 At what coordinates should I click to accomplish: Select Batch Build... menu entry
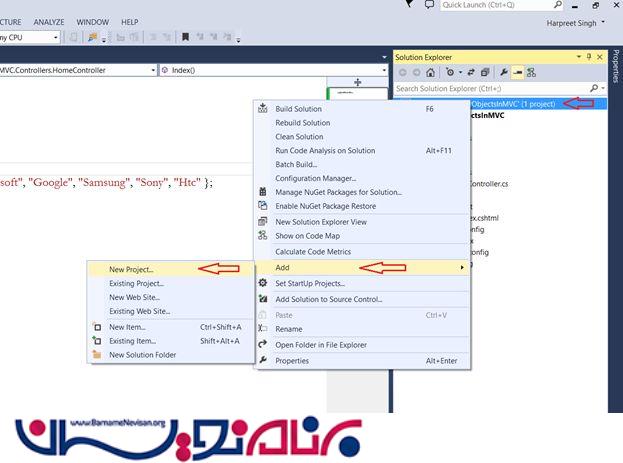pos(362,165)
